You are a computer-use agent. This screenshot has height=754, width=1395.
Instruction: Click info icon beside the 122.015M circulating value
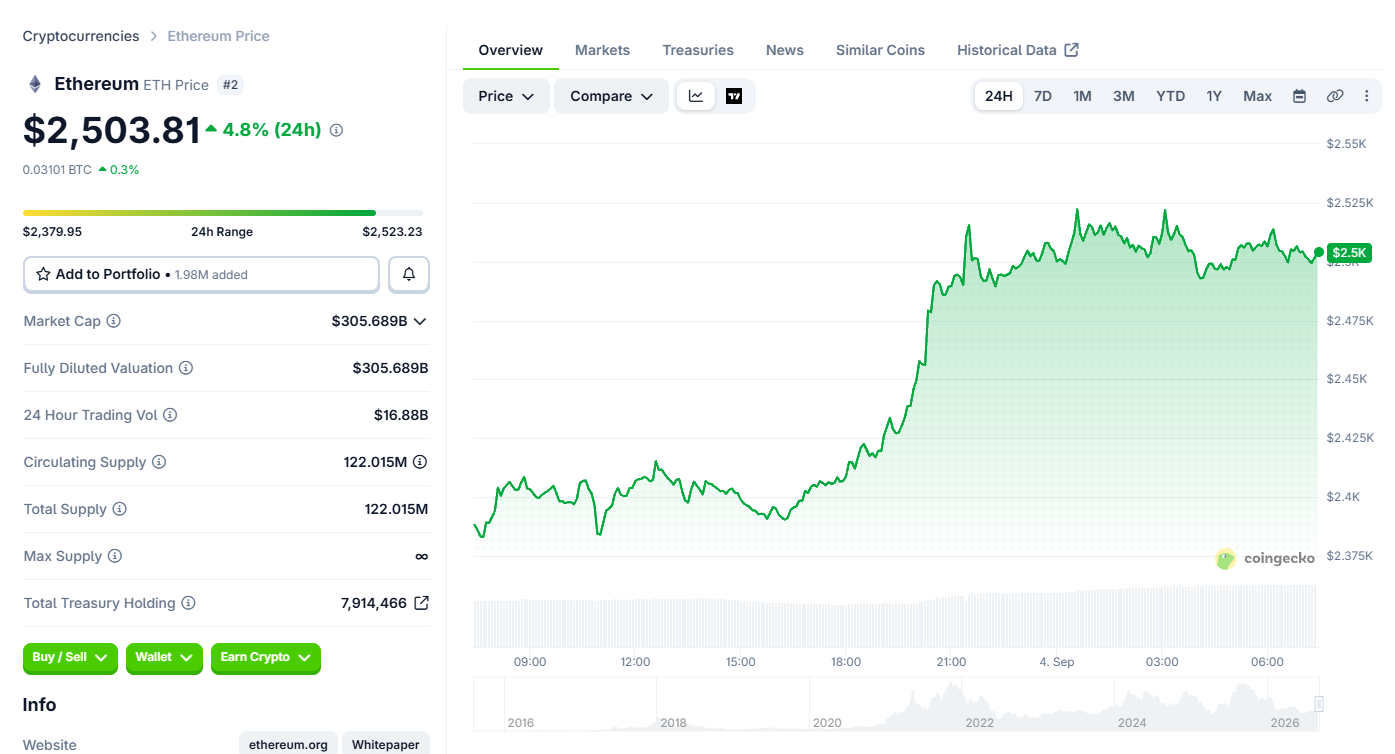pos(420,462)
